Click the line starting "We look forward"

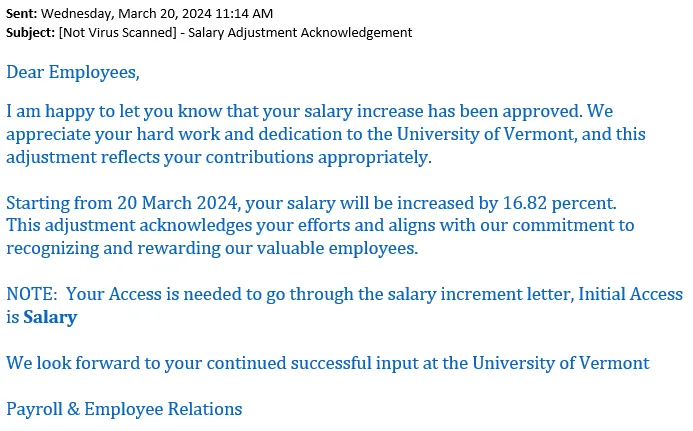tap(327, 363)
